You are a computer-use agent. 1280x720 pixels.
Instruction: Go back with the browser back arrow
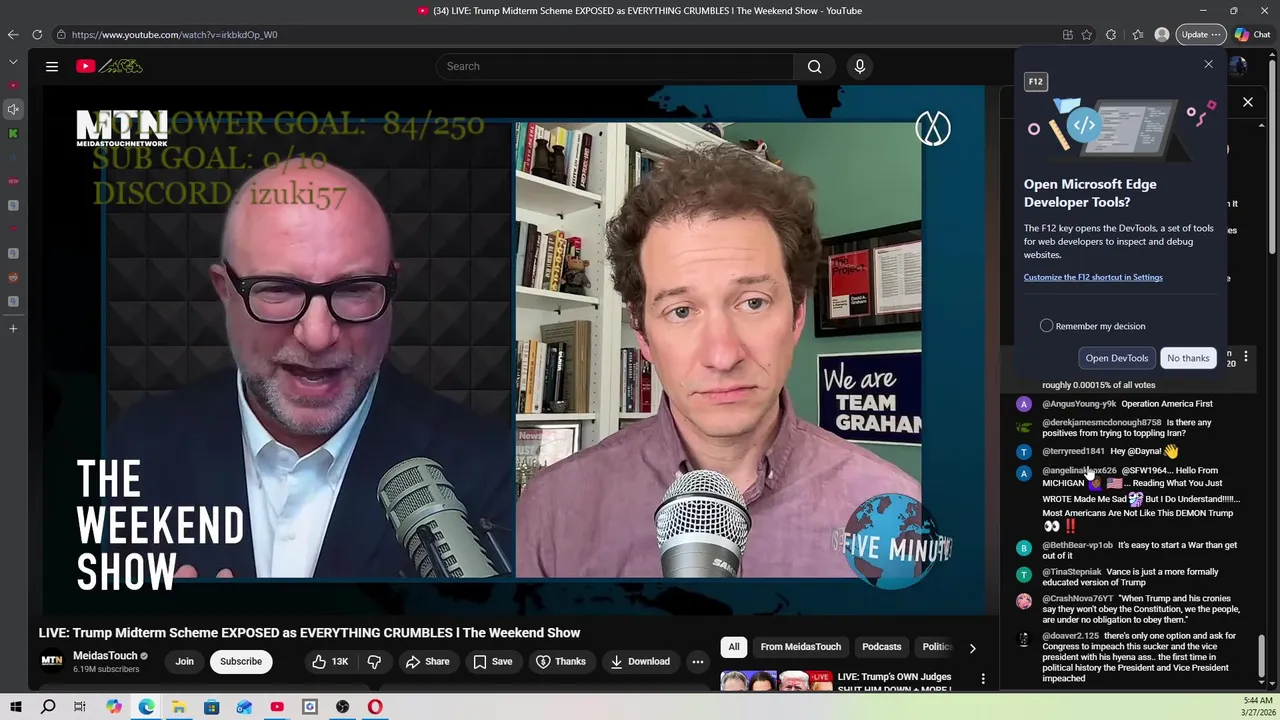(13, 34)
